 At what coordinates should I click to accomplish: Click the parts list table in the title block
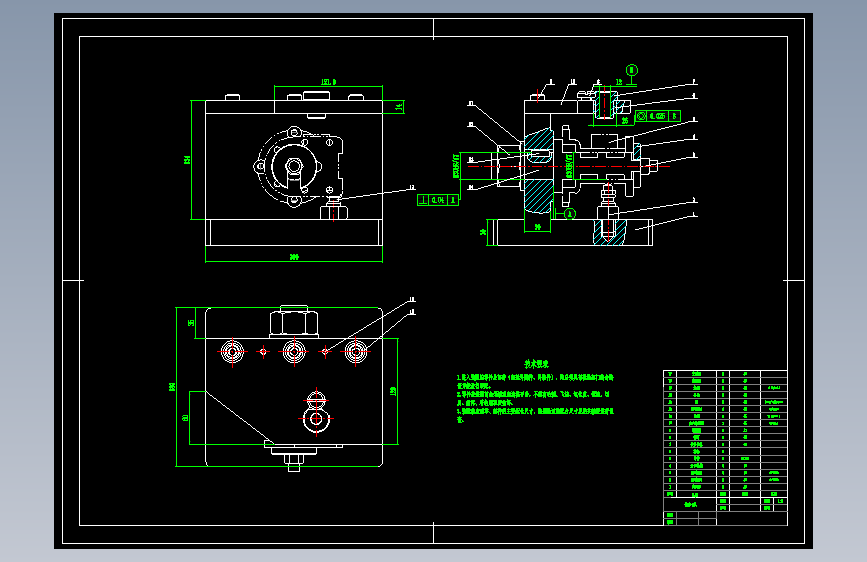725,434
